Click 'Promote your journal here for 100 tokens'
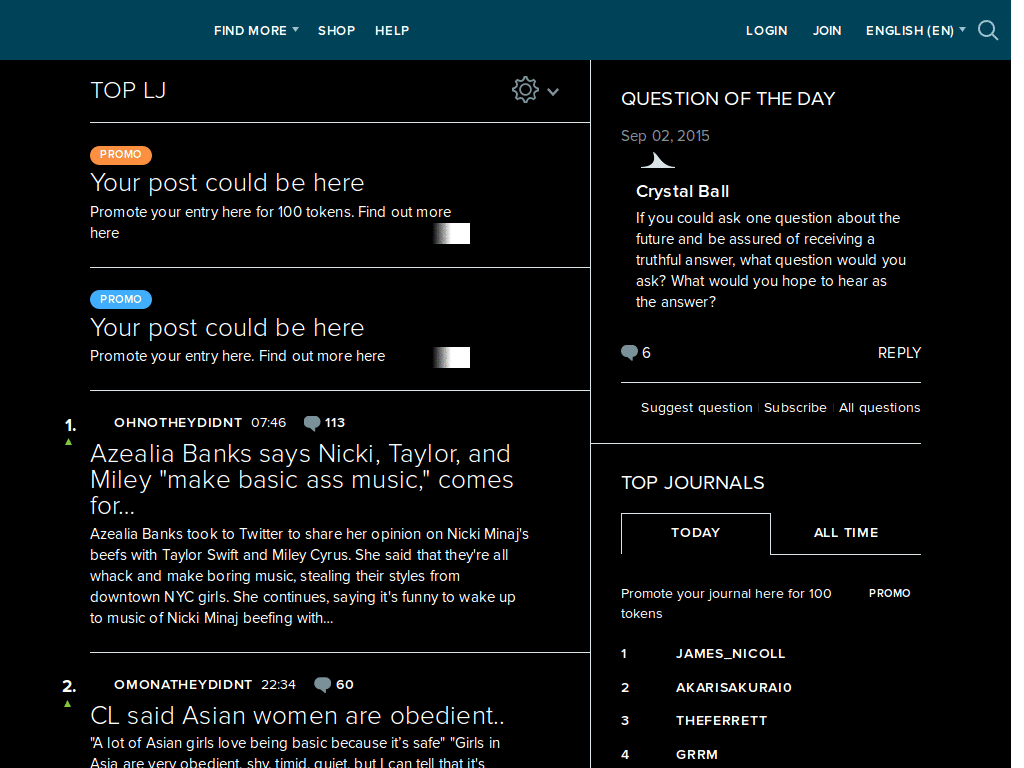The width and height of the screenshot is (1024, 768). tap(726, 603)
